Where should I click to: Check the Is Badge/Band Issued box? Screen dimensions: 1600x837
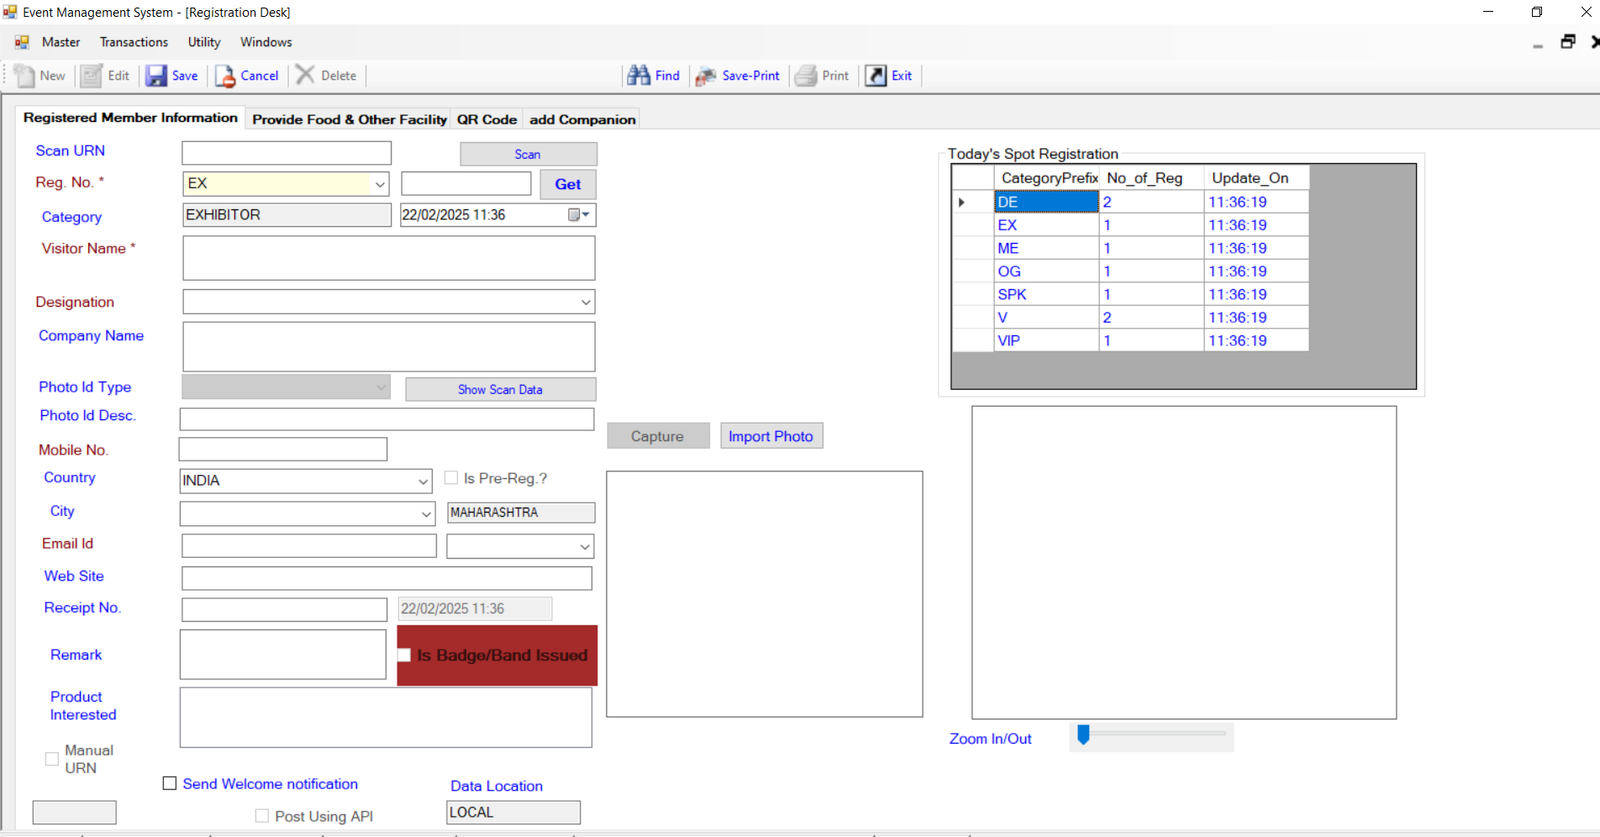405,655
